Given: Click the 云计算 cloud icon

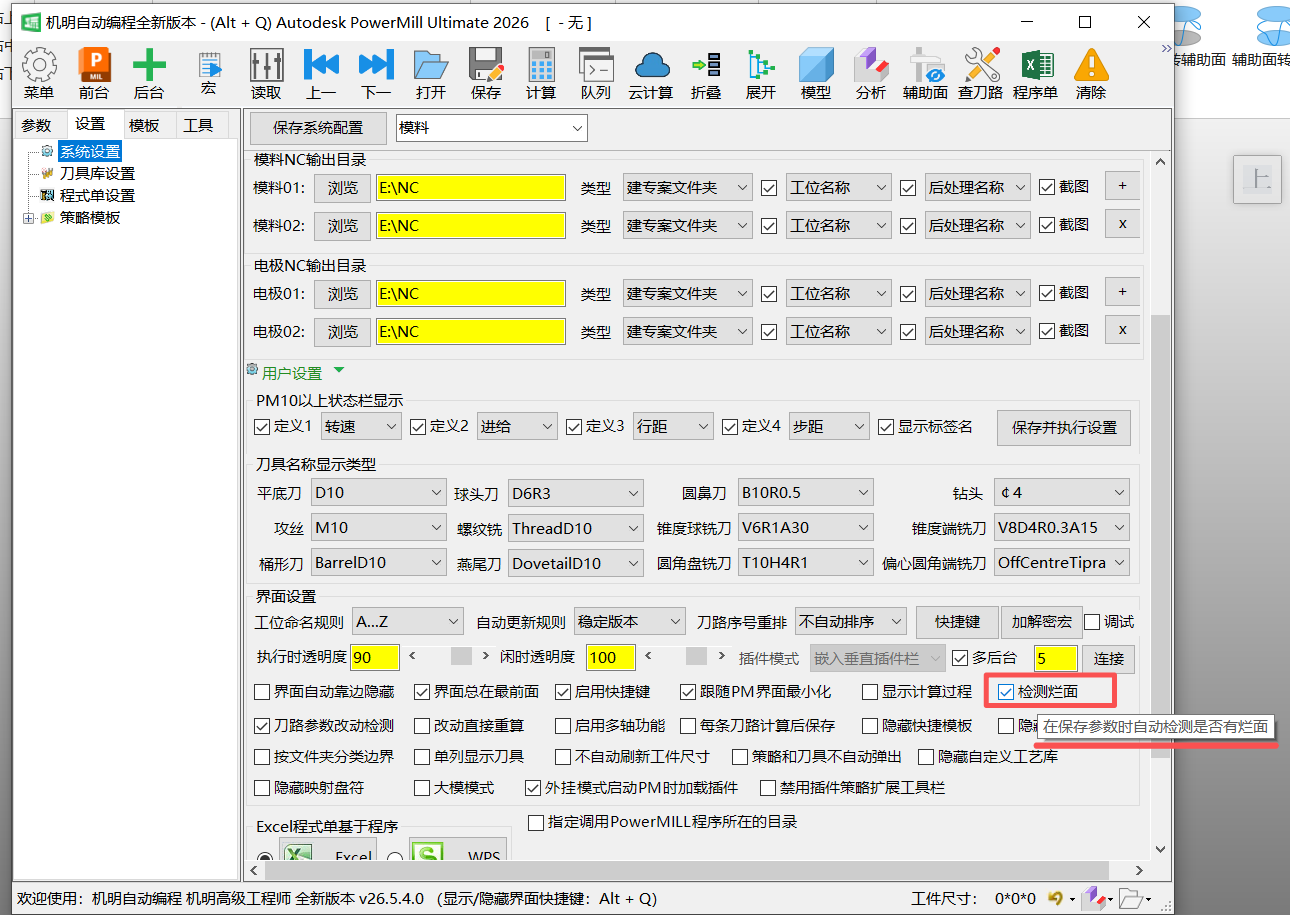Looking at the screenshot, I should click(651, 73).
